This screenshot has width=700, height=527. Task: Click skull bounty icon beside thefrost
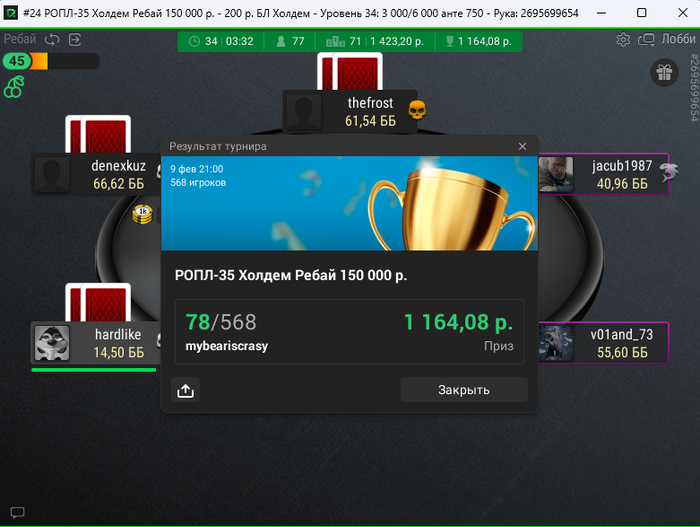(417, 110)
